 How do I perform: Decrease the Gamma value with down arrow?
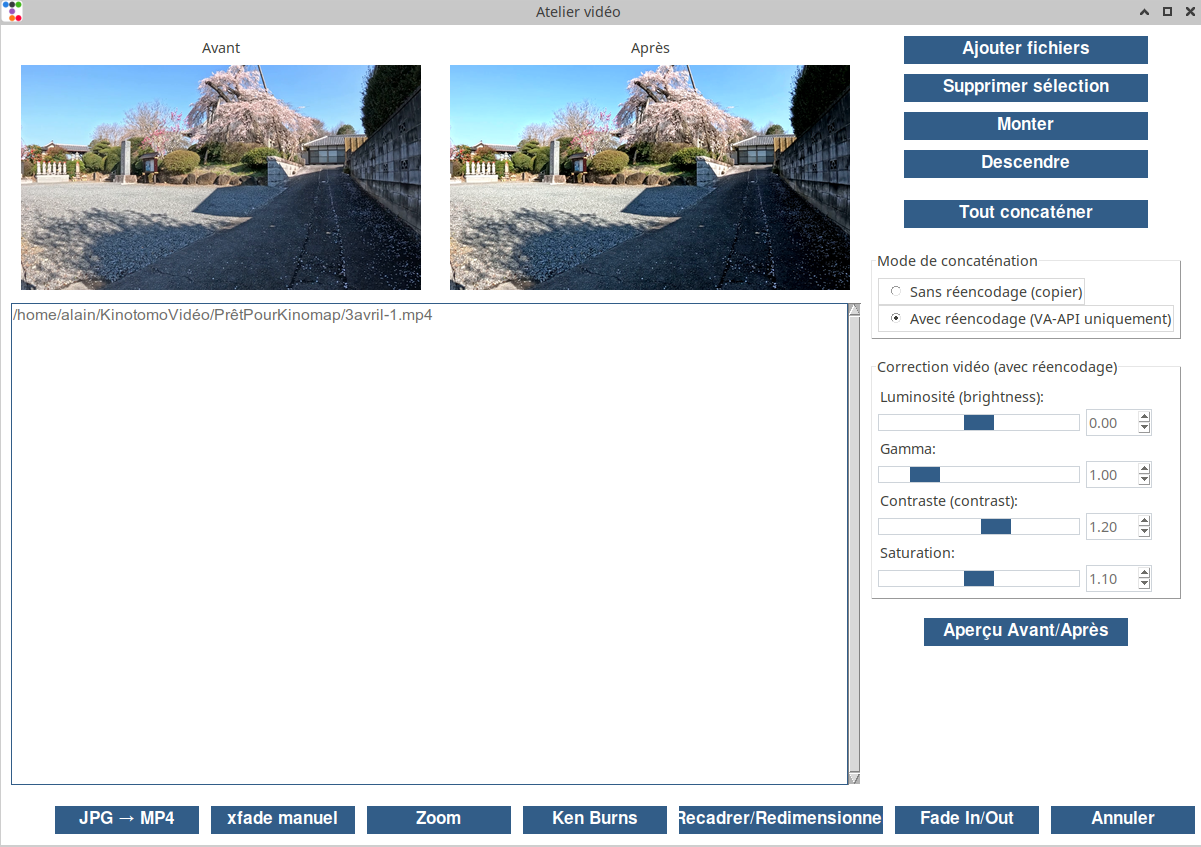(x=1145, y=481)
